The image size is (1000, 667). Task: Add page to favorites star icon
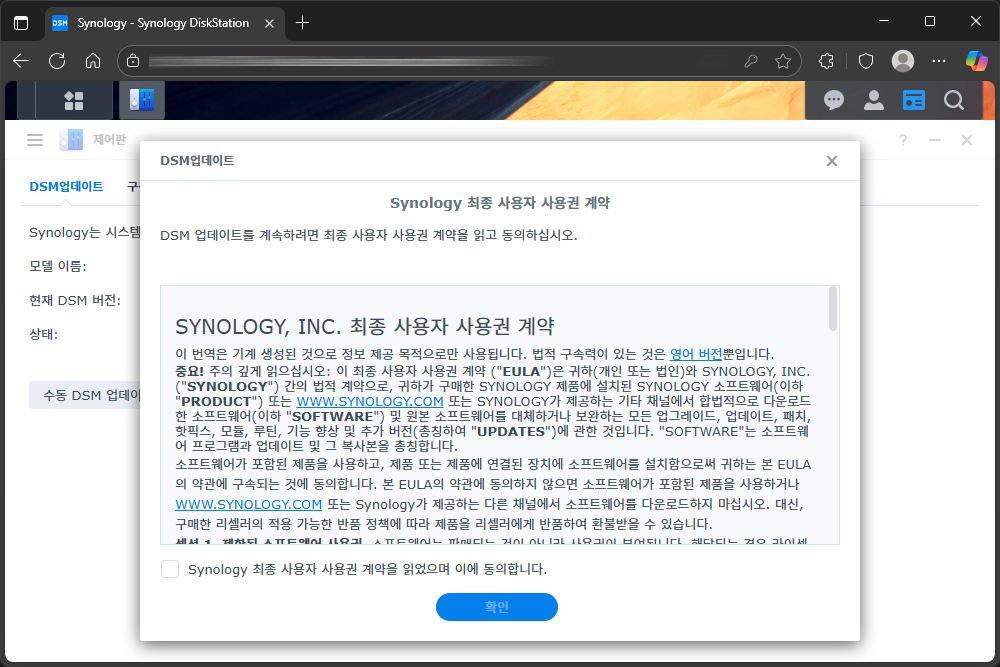pyautogui.click(x=783, y=61)
